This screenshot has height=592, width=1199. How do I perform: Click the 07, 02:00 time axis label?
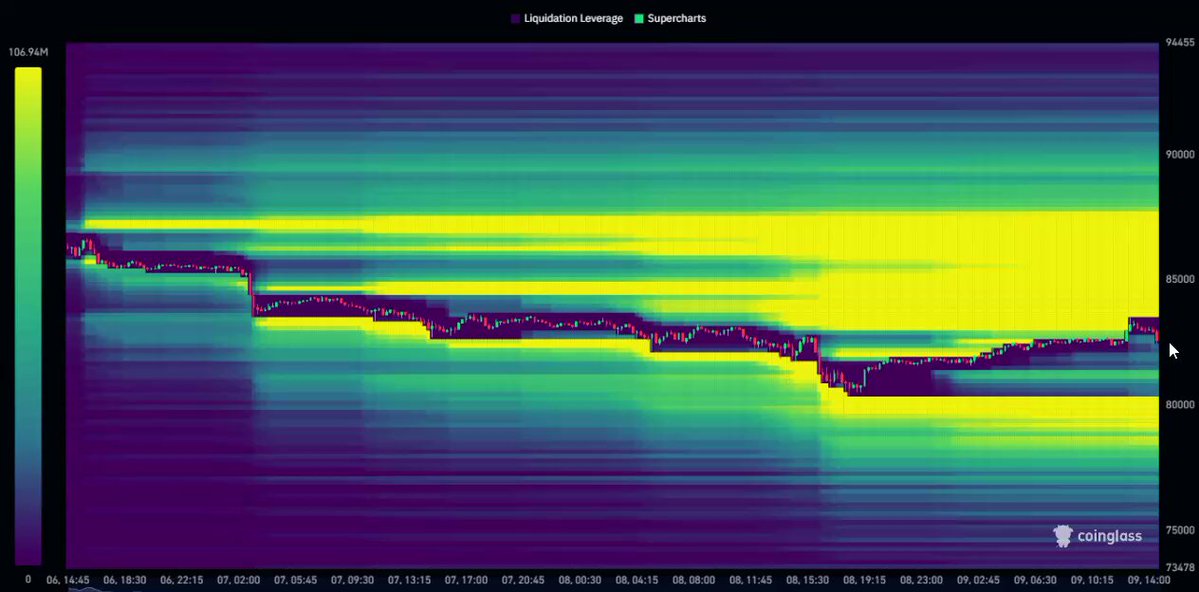click(x=238, y=581)
